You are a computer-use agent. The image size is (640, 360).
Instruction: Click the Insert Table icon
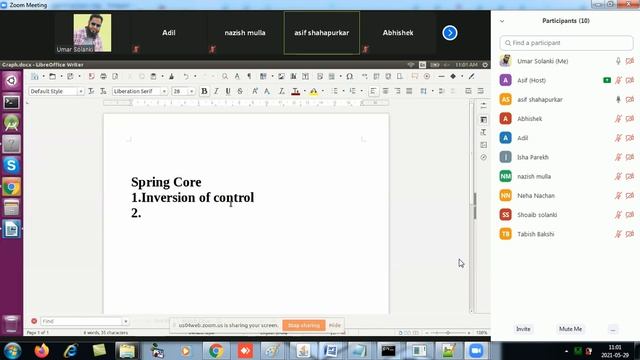coord(263,76)
